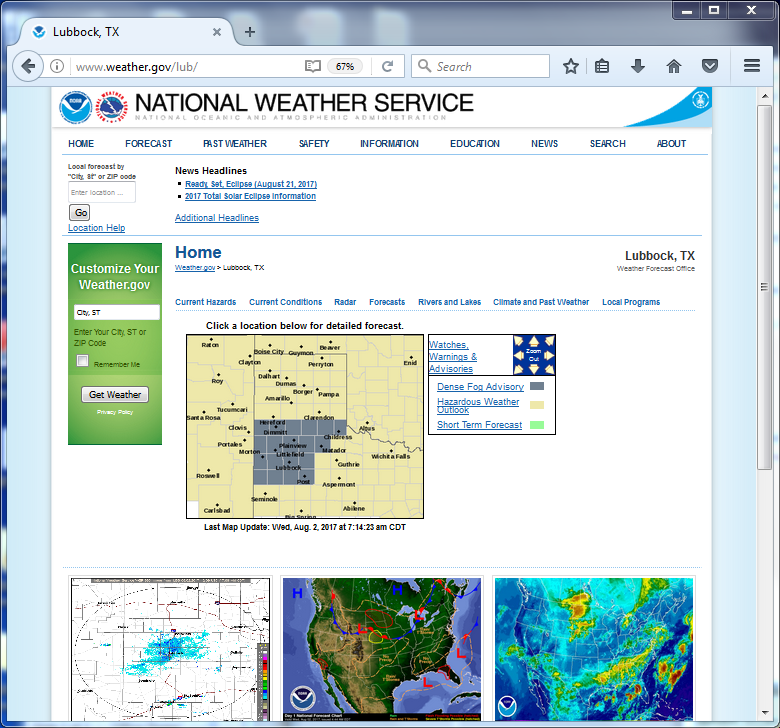
Task: Open Watches, Warnings & Advisories link
Action: tap(453, 356)
